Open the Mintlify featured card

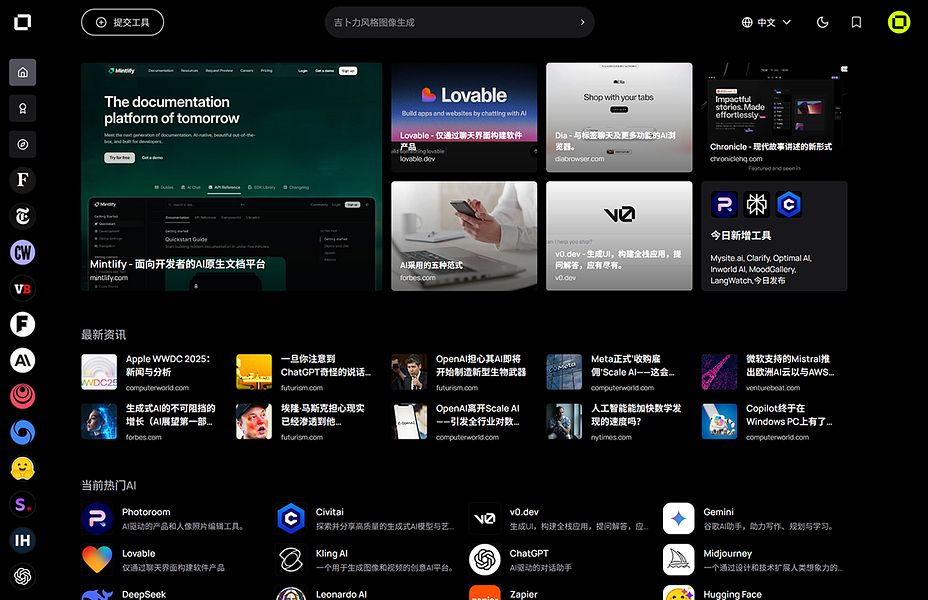click(x=231, y=177)
